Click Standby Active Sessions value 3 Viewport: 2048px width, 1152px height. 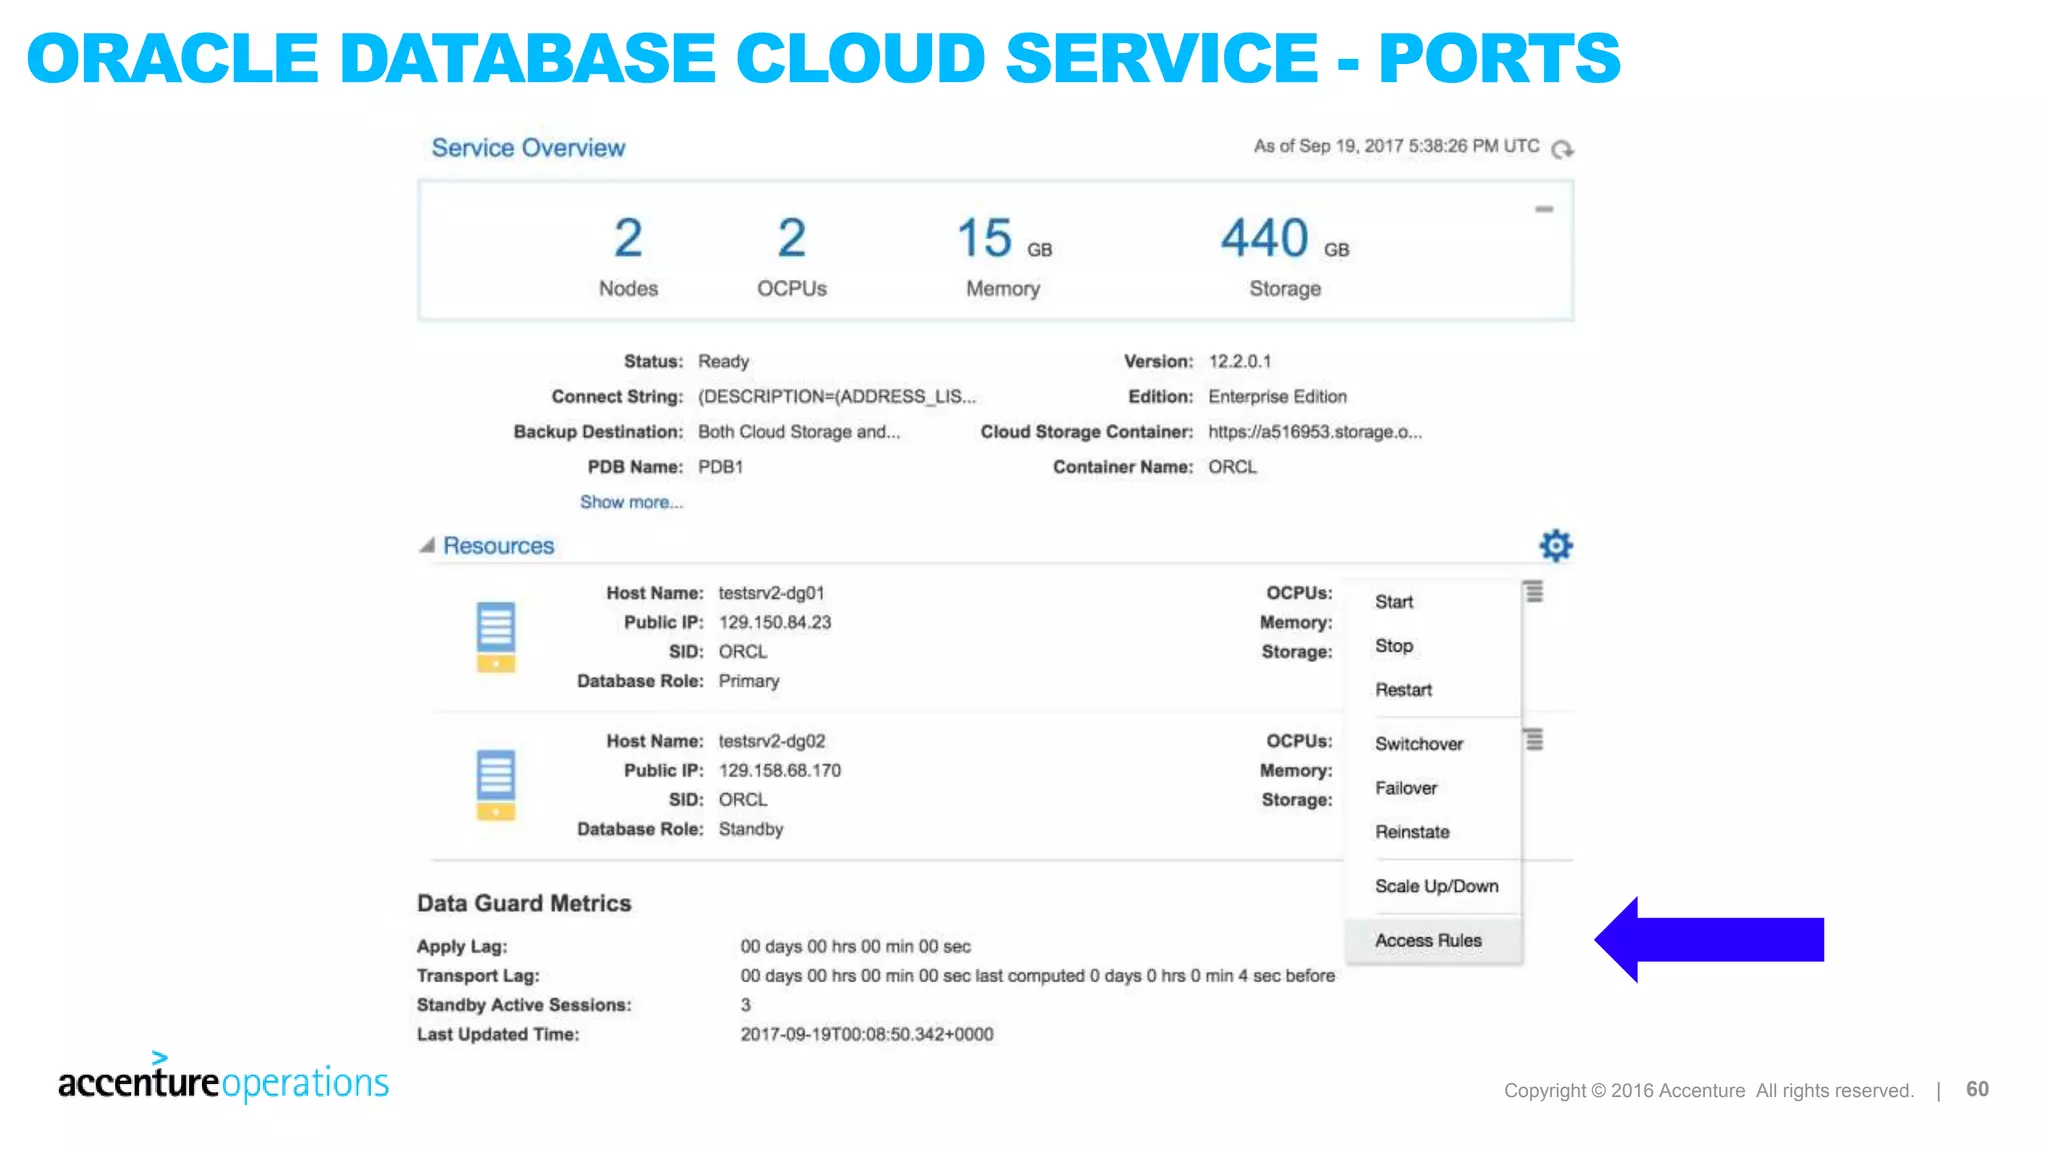click(745, 1005)
